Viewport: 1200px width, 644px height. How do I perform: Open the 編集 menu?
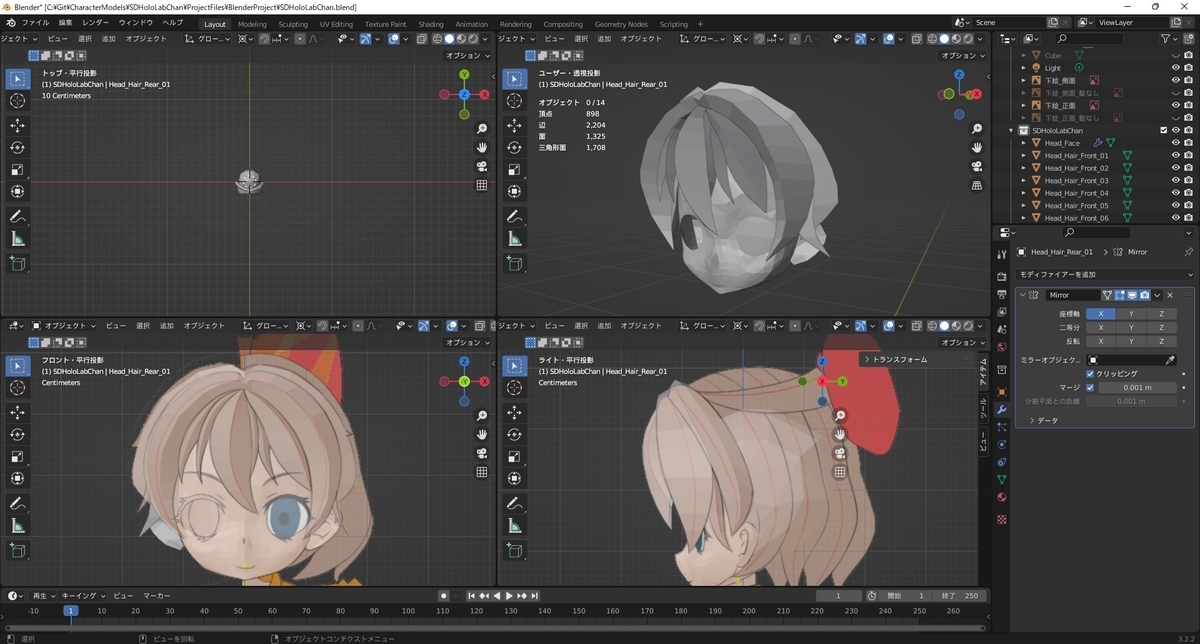click(65, 23)
